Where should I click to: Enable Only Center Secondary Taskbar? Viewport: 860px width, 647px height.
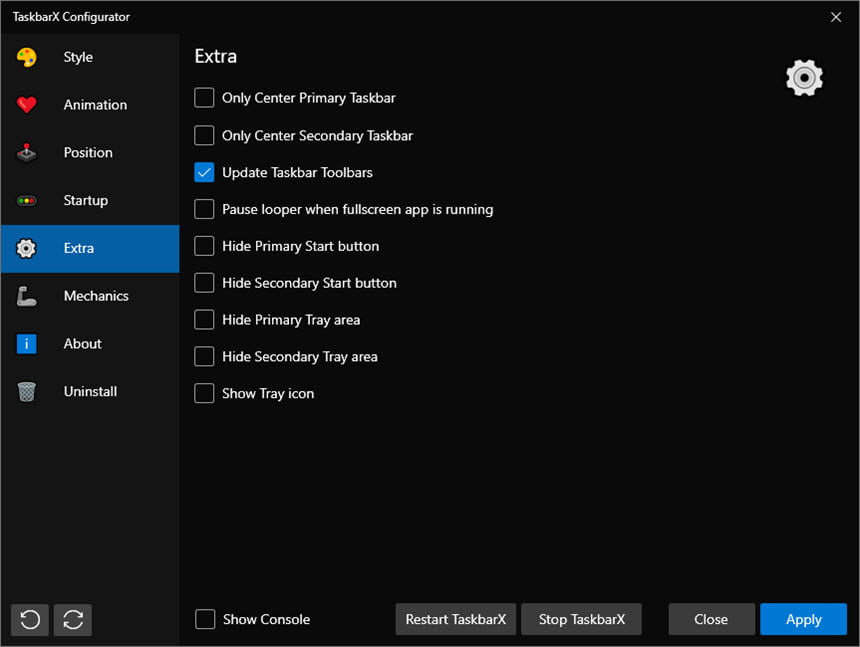(204, 135)
